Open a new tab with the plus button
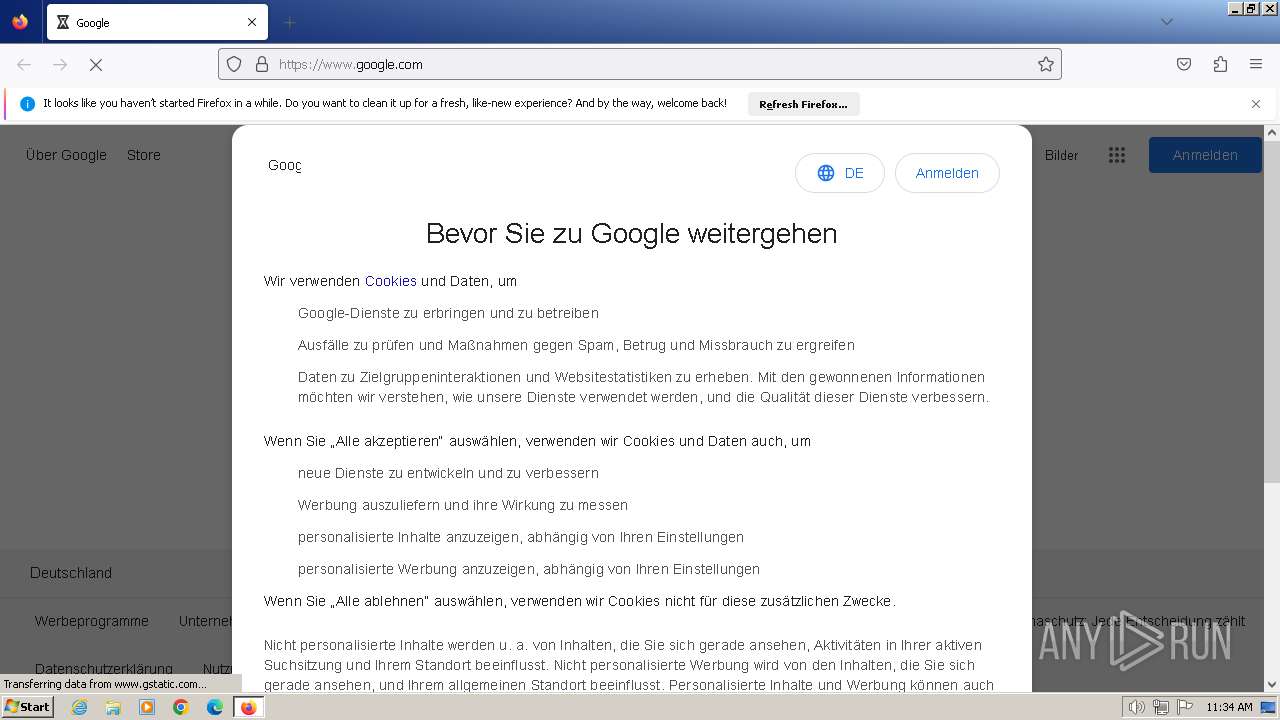The height and width of the screenshot is (720, 1280). (x=290, y=22)
